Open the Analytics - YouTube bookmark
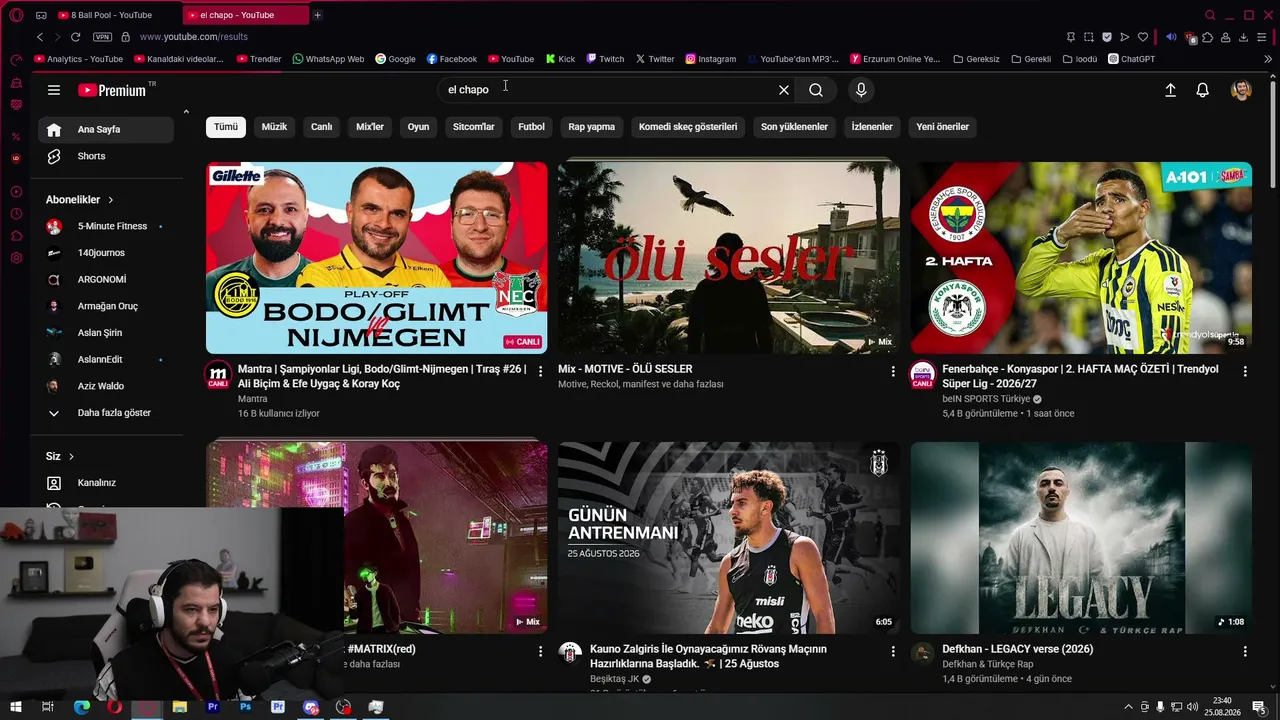 78,59
